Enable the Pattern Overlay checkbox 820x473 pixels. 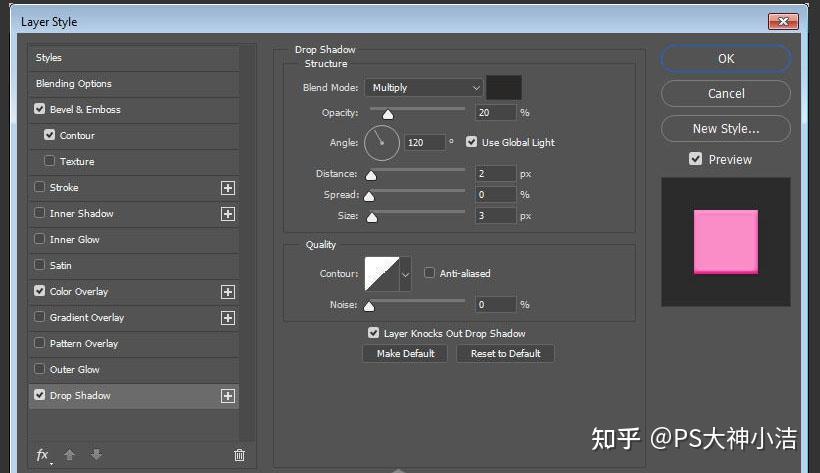pyautogui.click(x=39, y=343)
